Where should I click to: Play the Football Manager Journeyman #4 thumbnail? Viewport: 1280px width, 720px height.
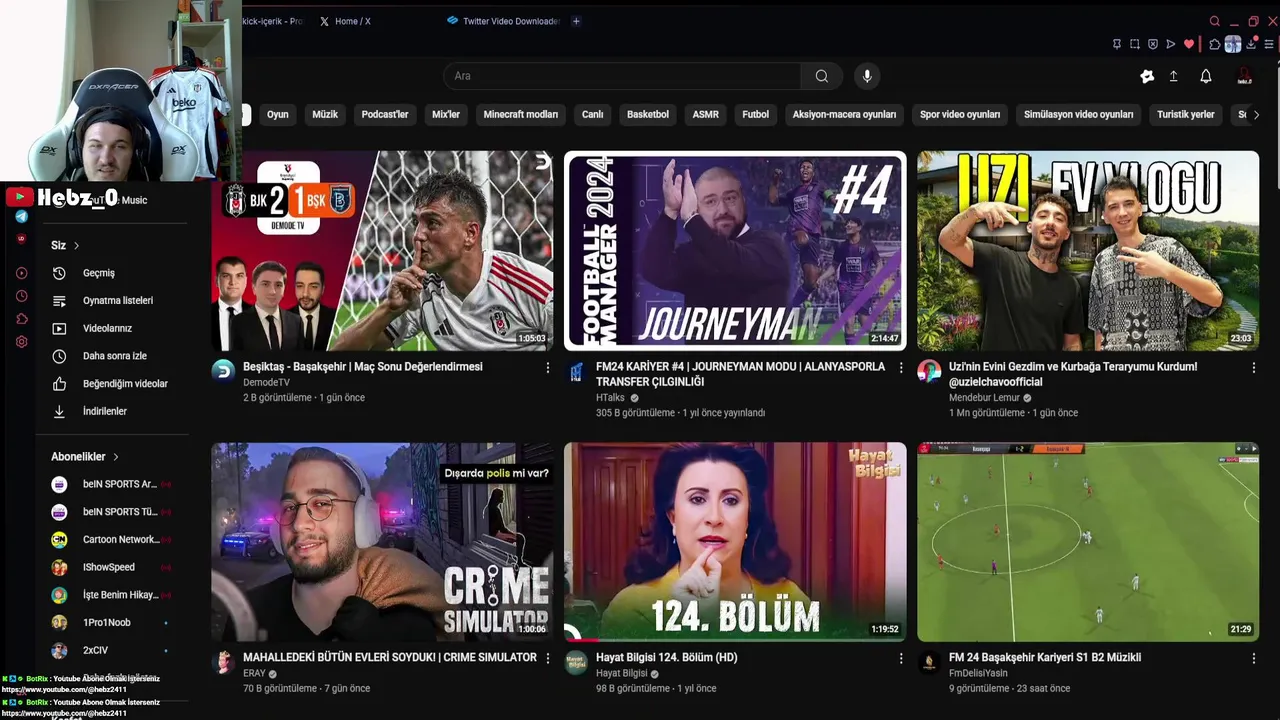coord(735,251)
